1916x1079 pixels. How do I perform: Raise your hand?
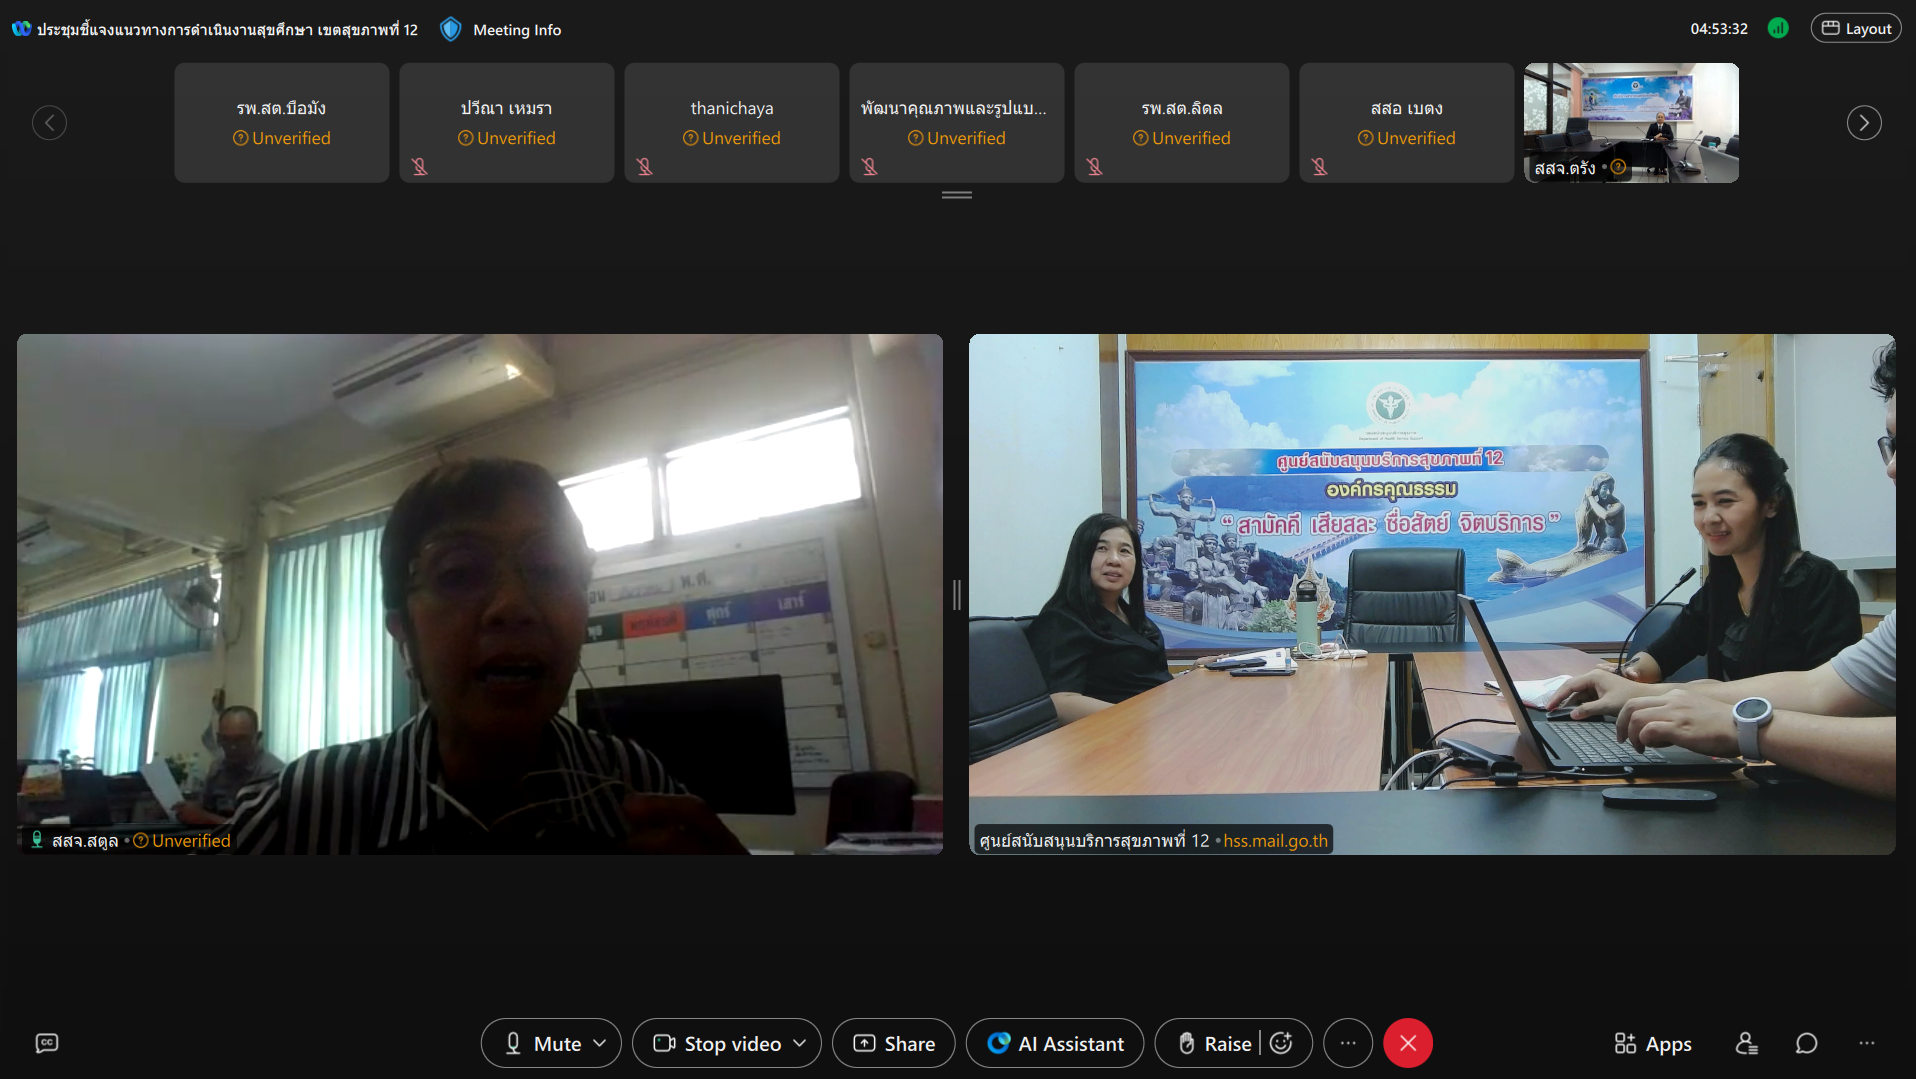[x=1215, y=1043]
